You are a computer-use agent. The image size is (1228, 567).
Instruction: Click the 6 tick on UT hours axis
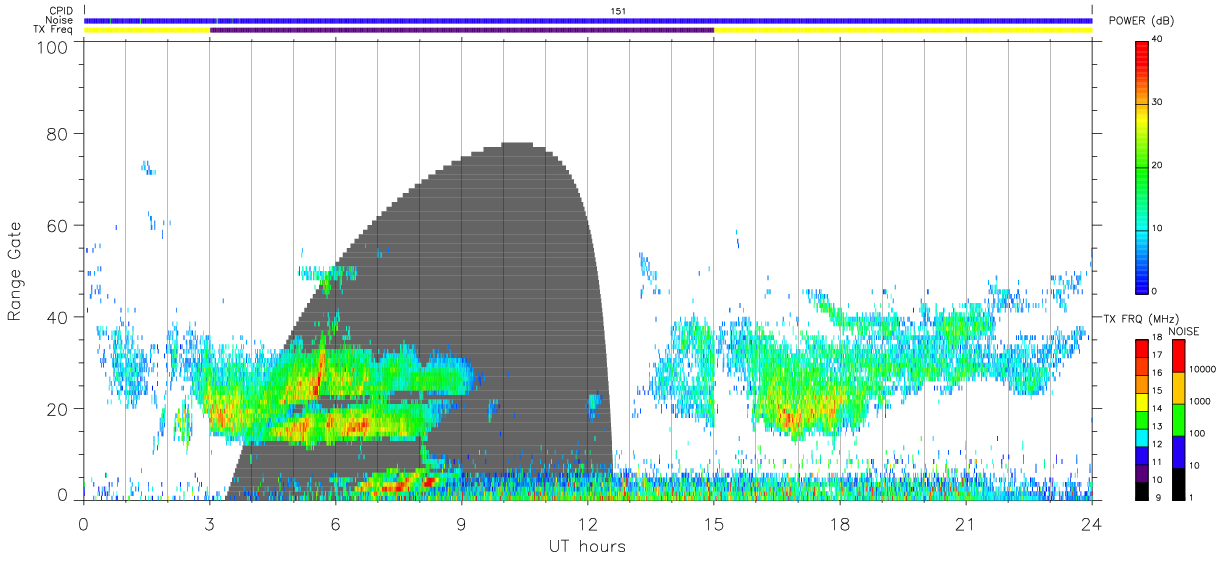(x=336, y=523)
